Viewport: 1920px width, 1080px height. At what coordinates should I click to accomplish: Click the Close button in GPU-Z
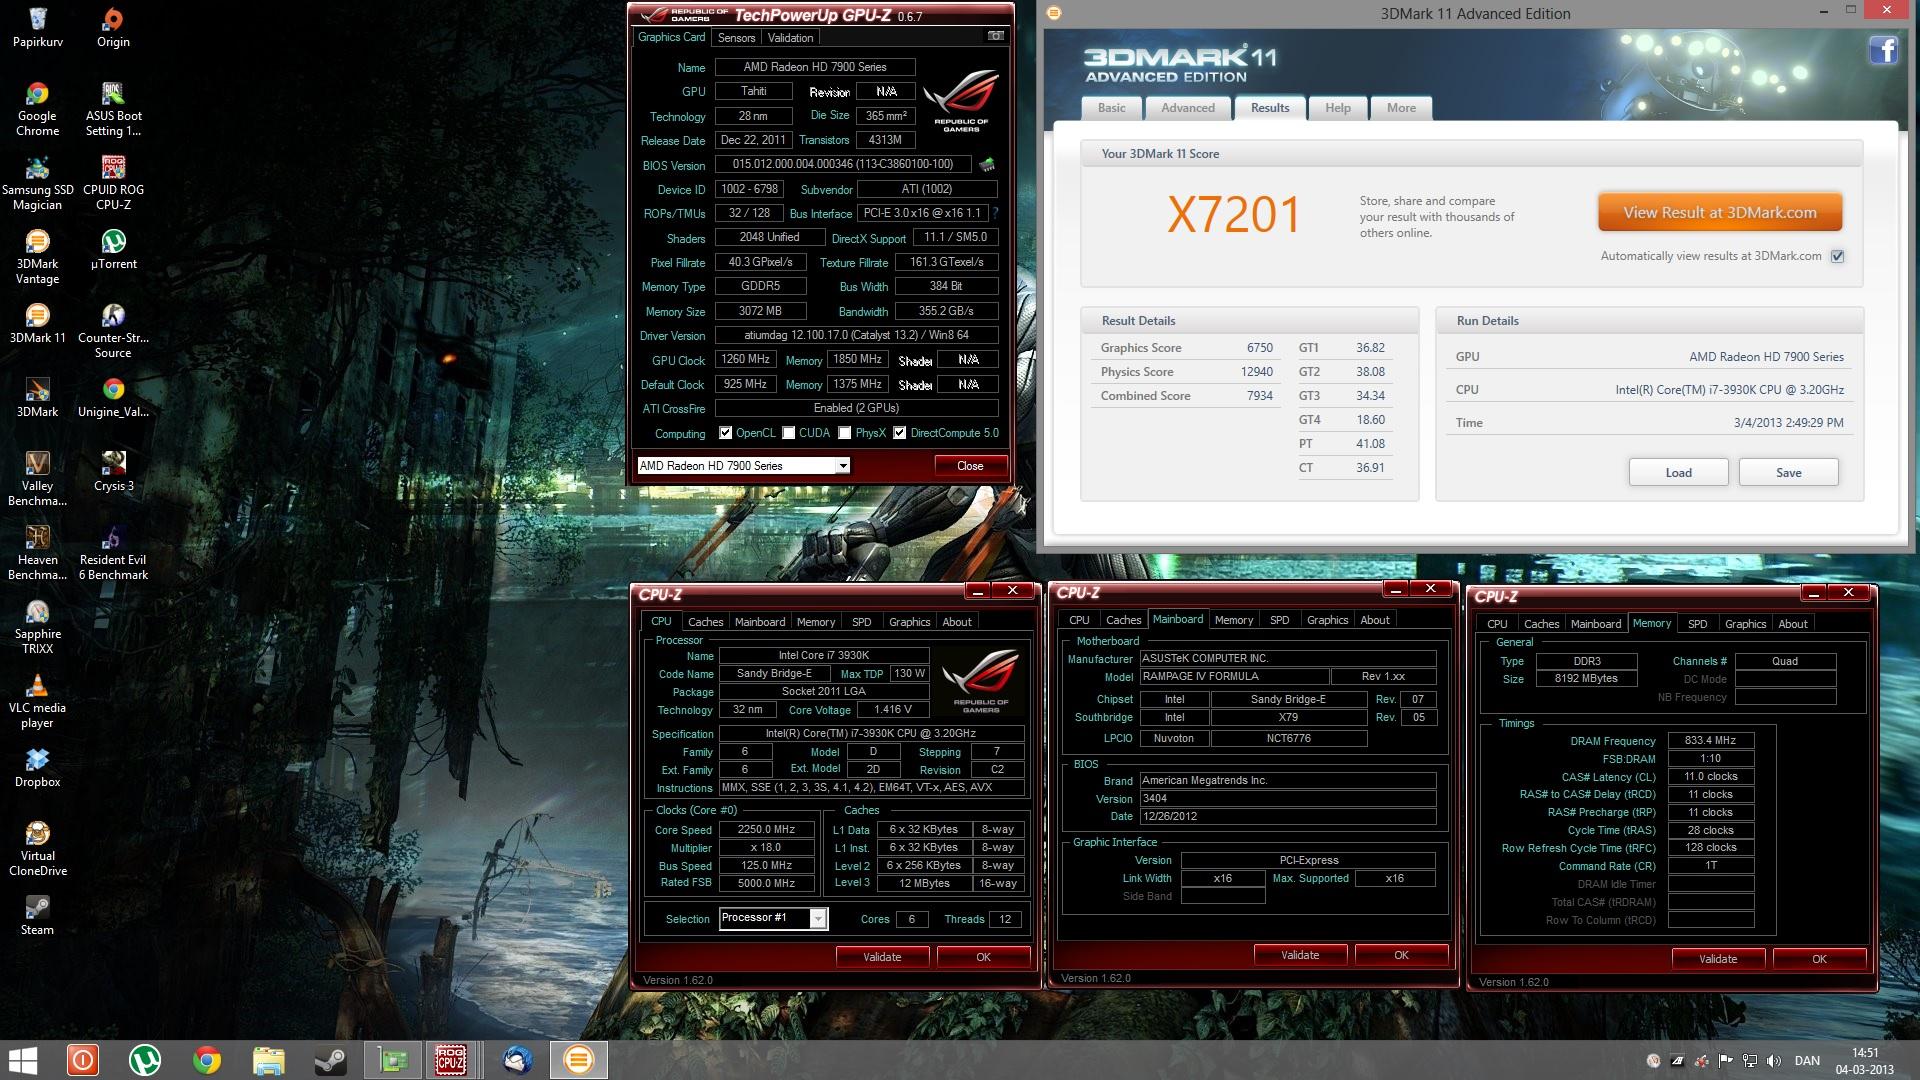[970, 466]
